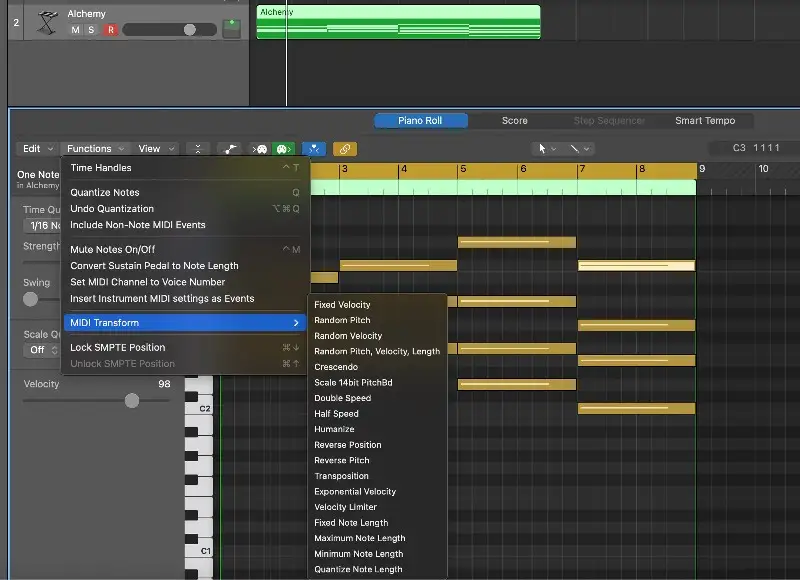Click the blue Catch playhead icon
800x580 pixels.
click(314, 149)
